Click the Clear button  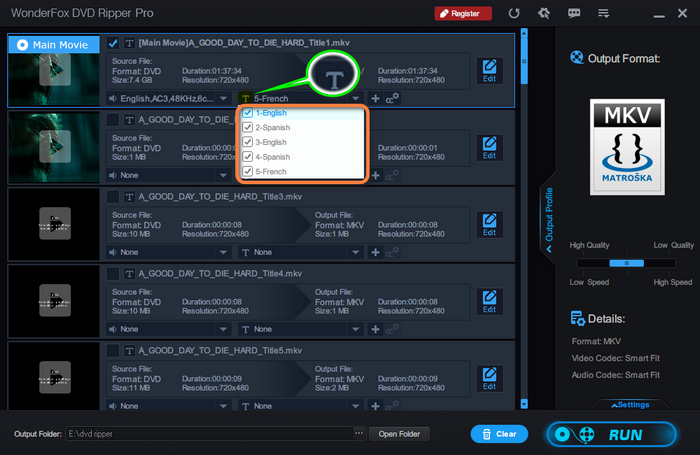coord(499,434)
